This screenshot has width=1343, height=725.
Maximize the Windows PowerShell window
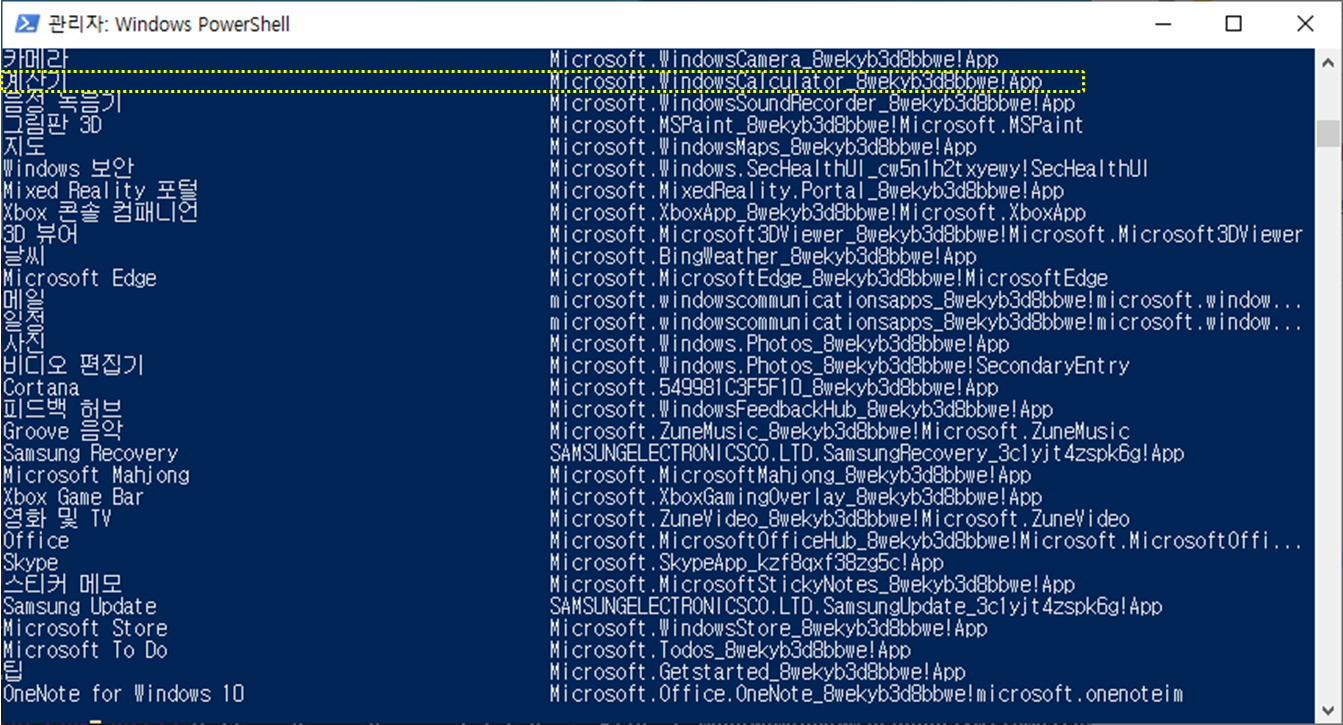point(1233,23)
